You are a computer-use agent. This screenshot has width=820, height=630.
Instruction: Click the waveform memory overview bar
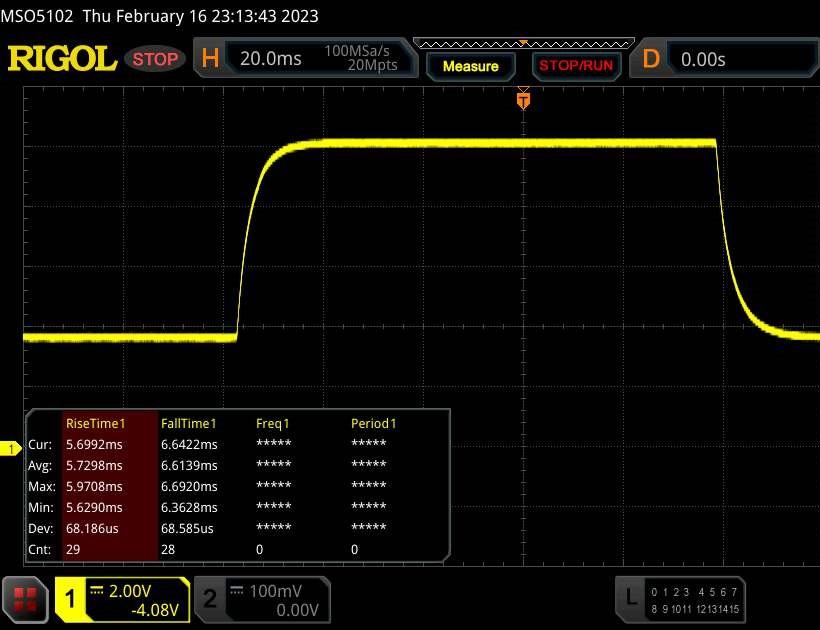click(x=522, y=43)
